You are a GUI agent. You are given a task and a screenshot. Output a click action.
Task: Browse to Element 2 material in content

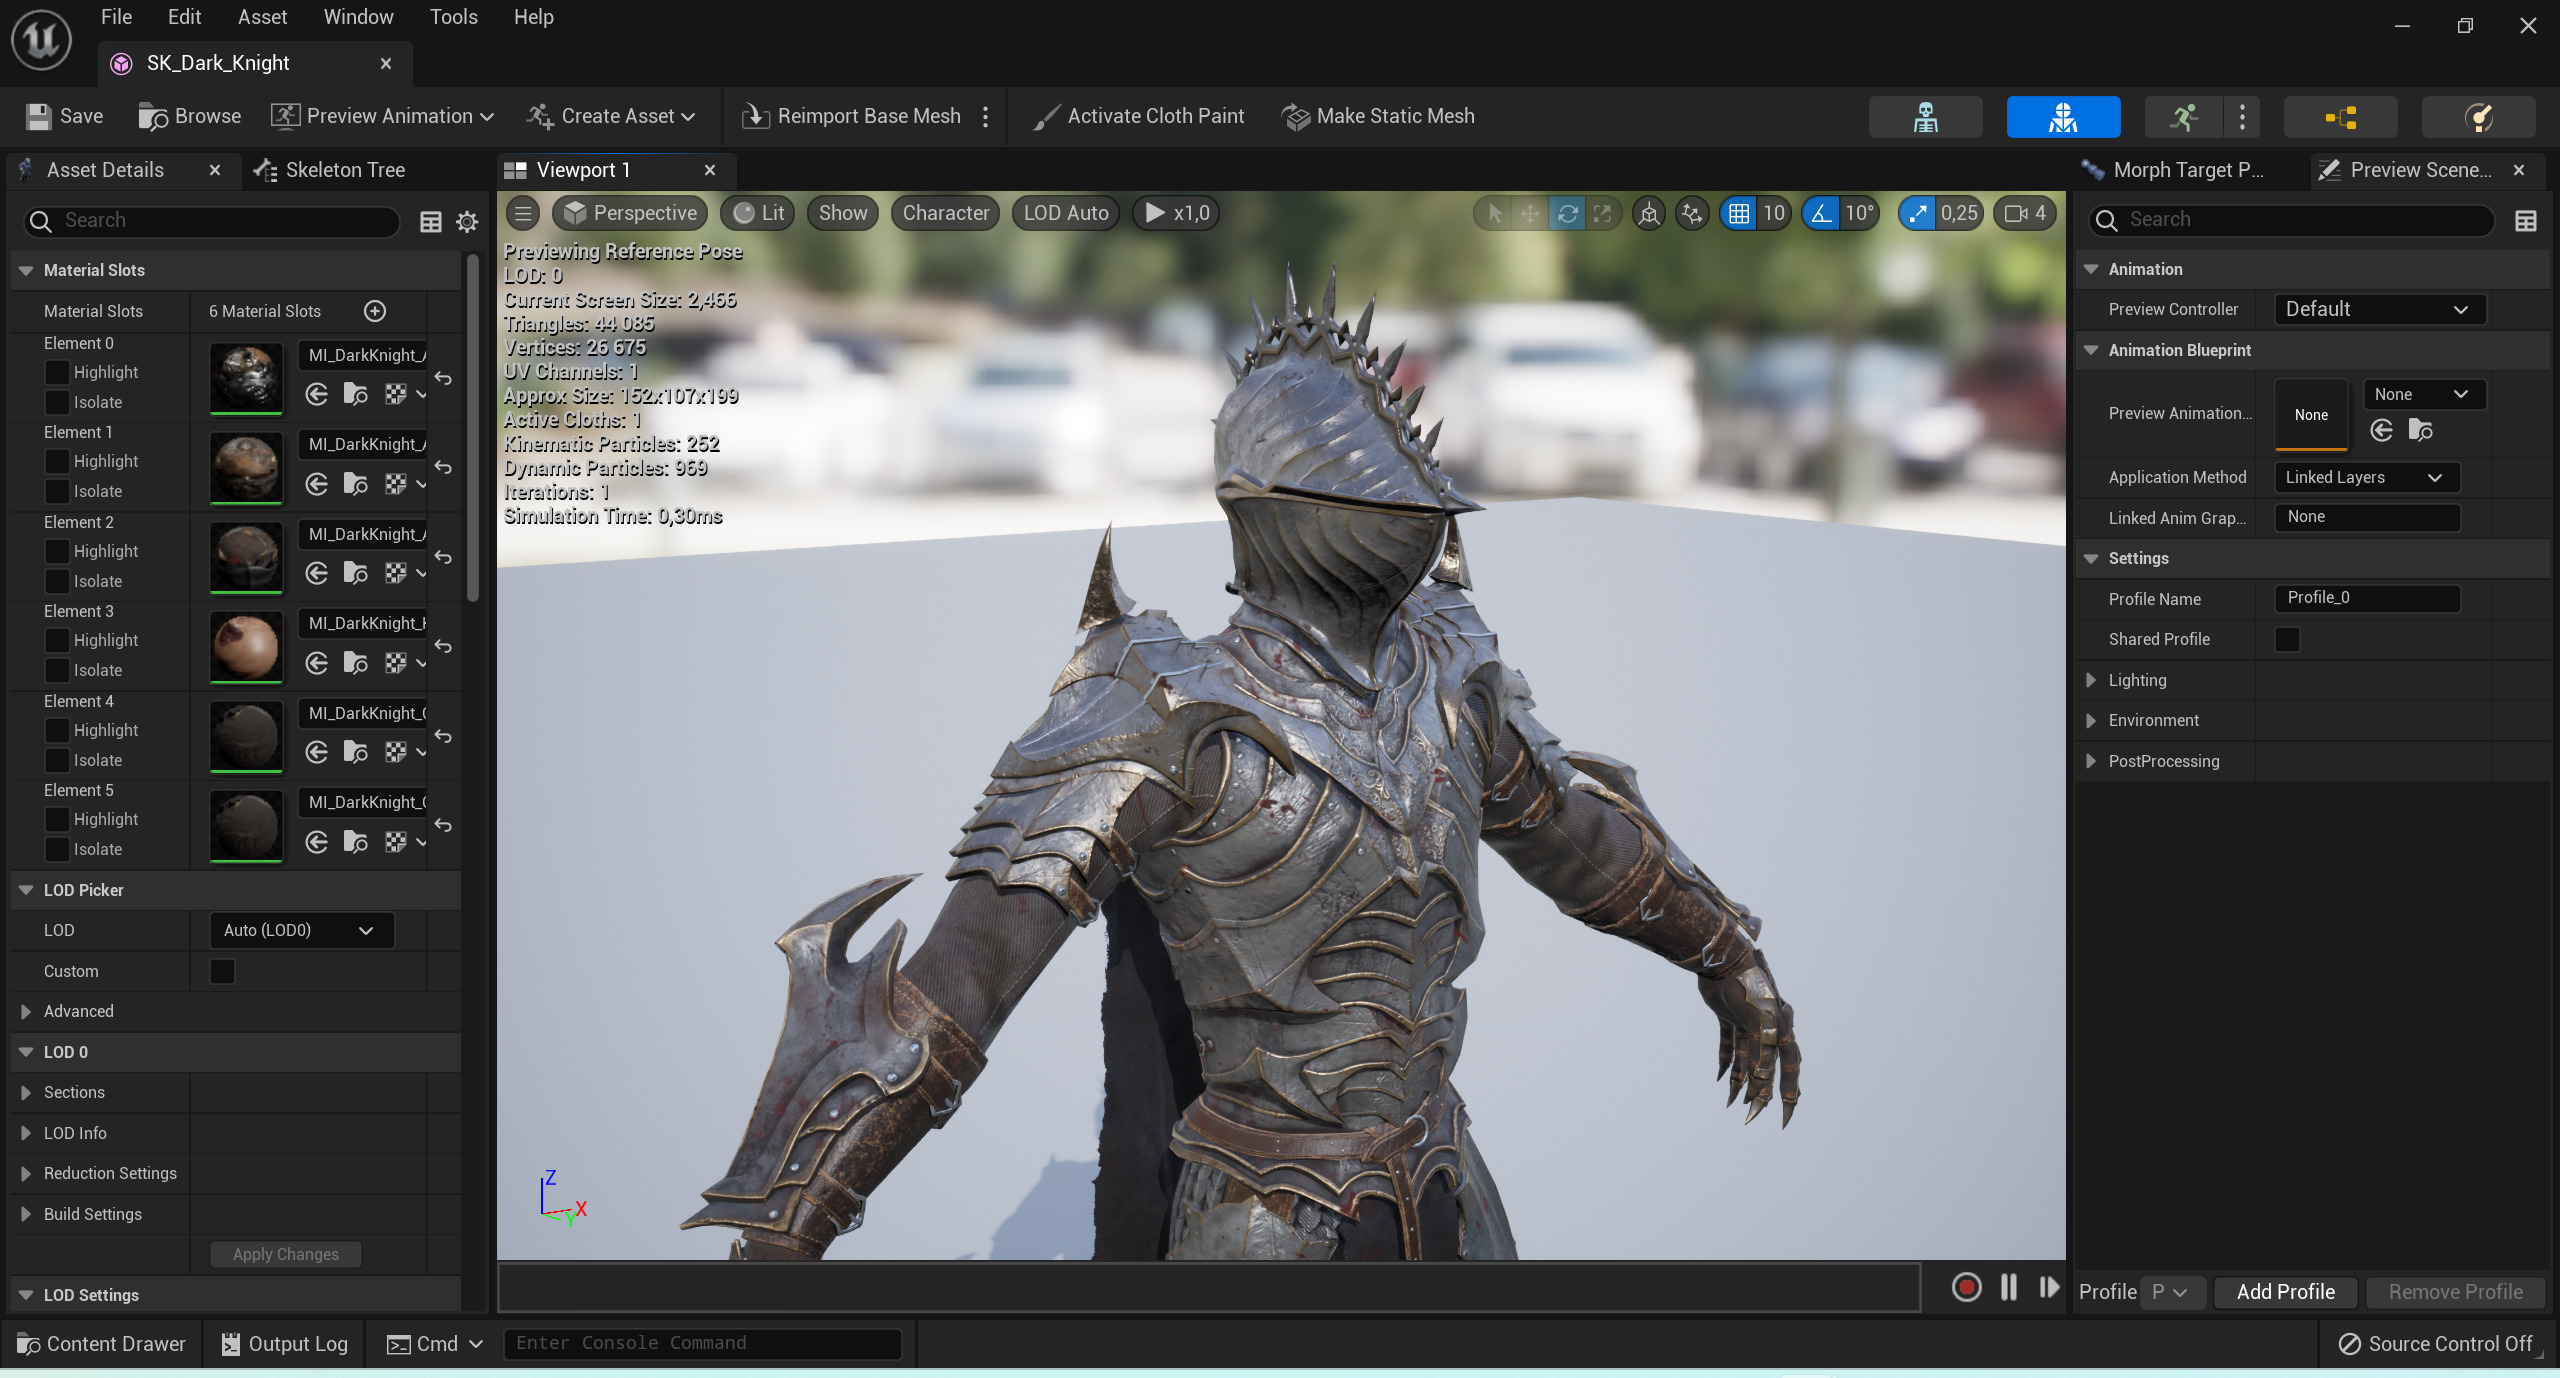356,573
